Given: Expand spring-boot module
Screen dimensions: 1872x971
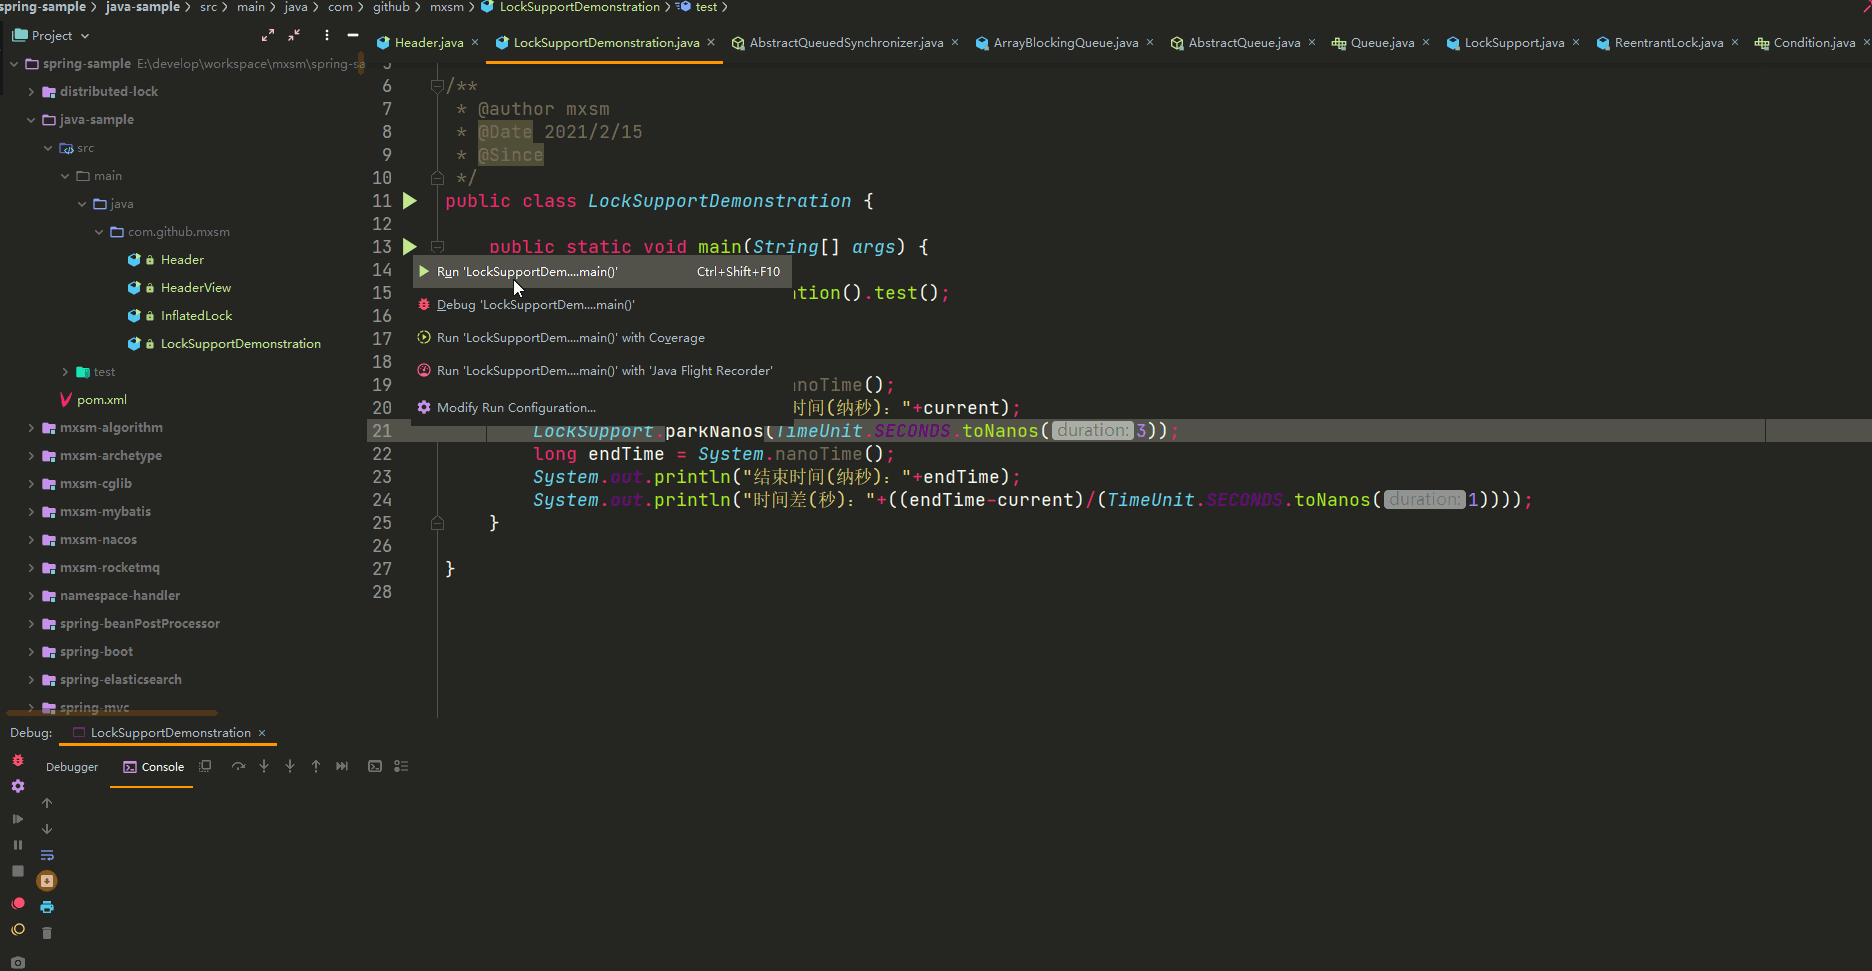Looking at the screenshot, I should pos(31,651).
